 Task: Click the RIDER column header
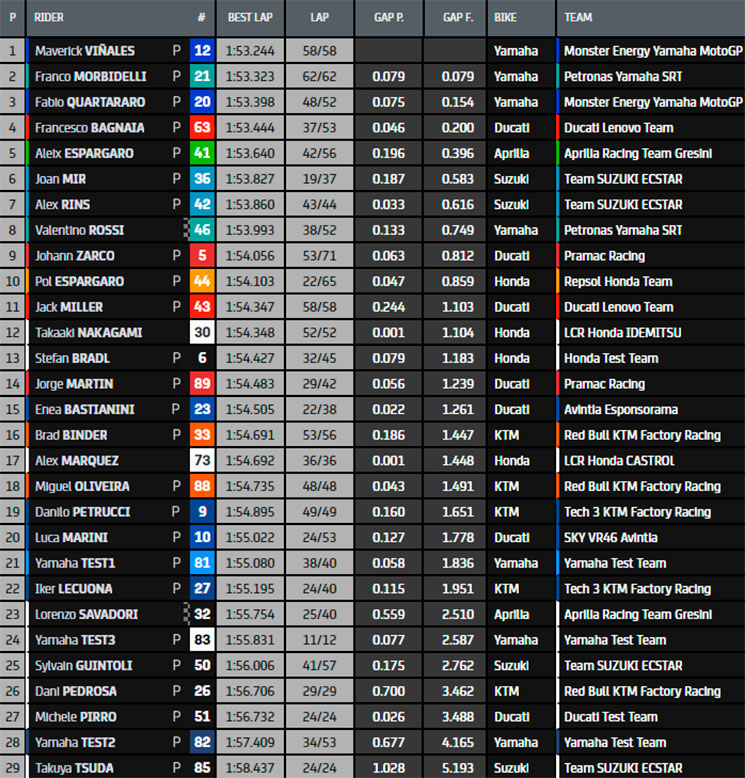click(49, 17)
